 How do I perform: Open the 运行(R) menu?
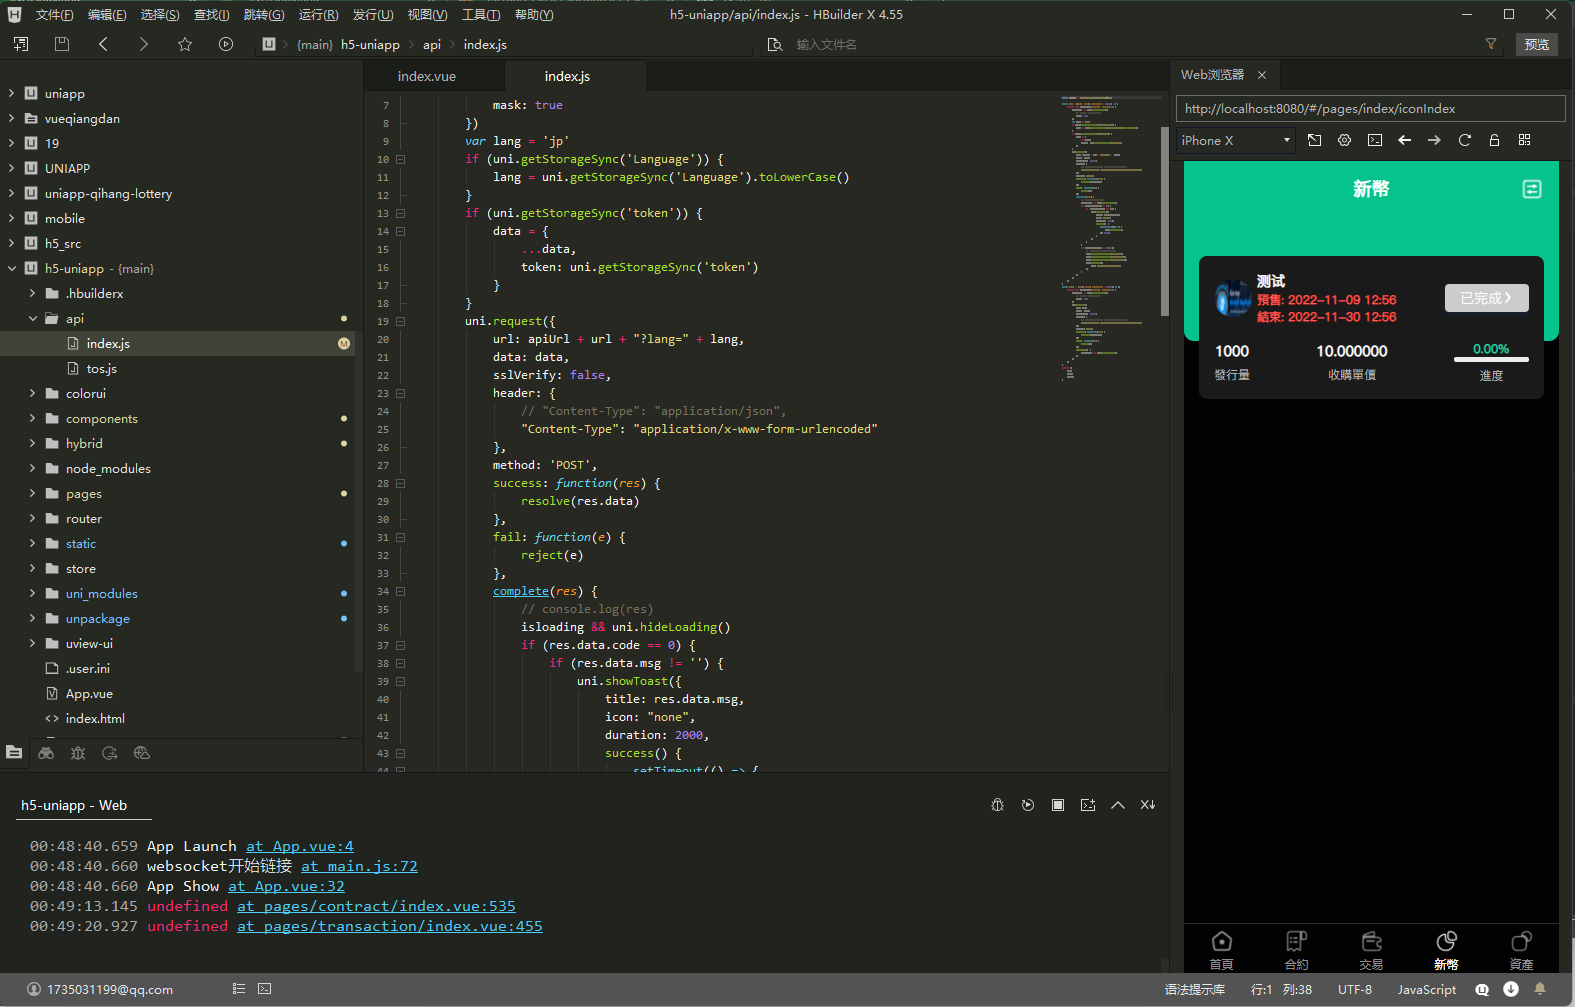(319, 15)
